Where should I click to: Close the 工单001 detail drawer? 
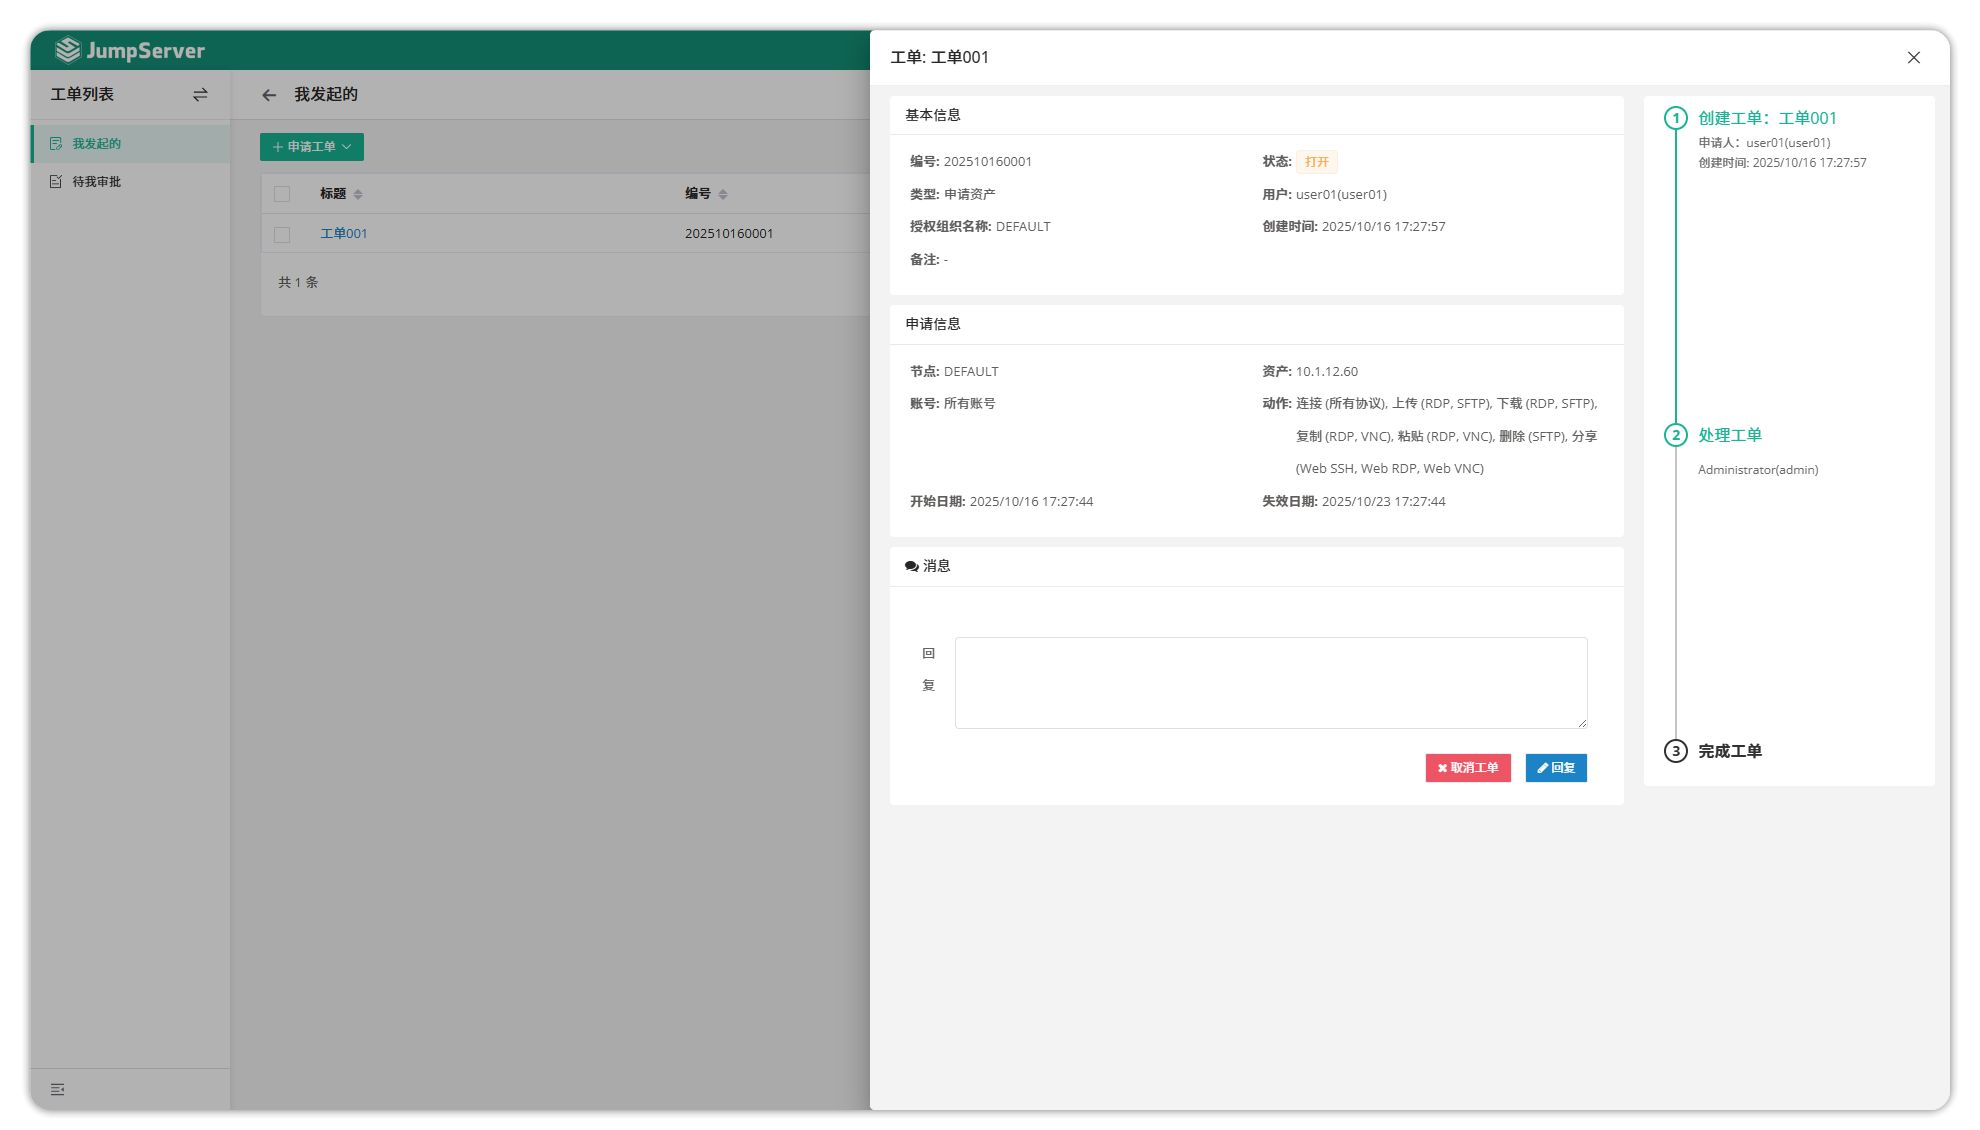(x=1913, y=58)
